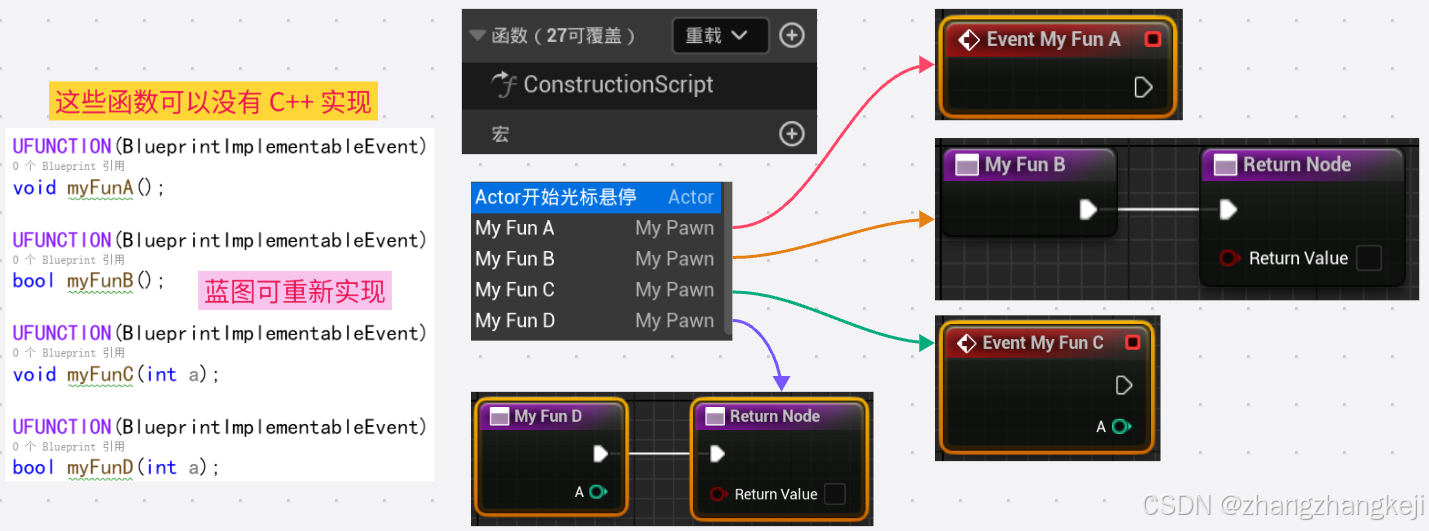Click the A integer pin on My Fun D

coord(598,492)
